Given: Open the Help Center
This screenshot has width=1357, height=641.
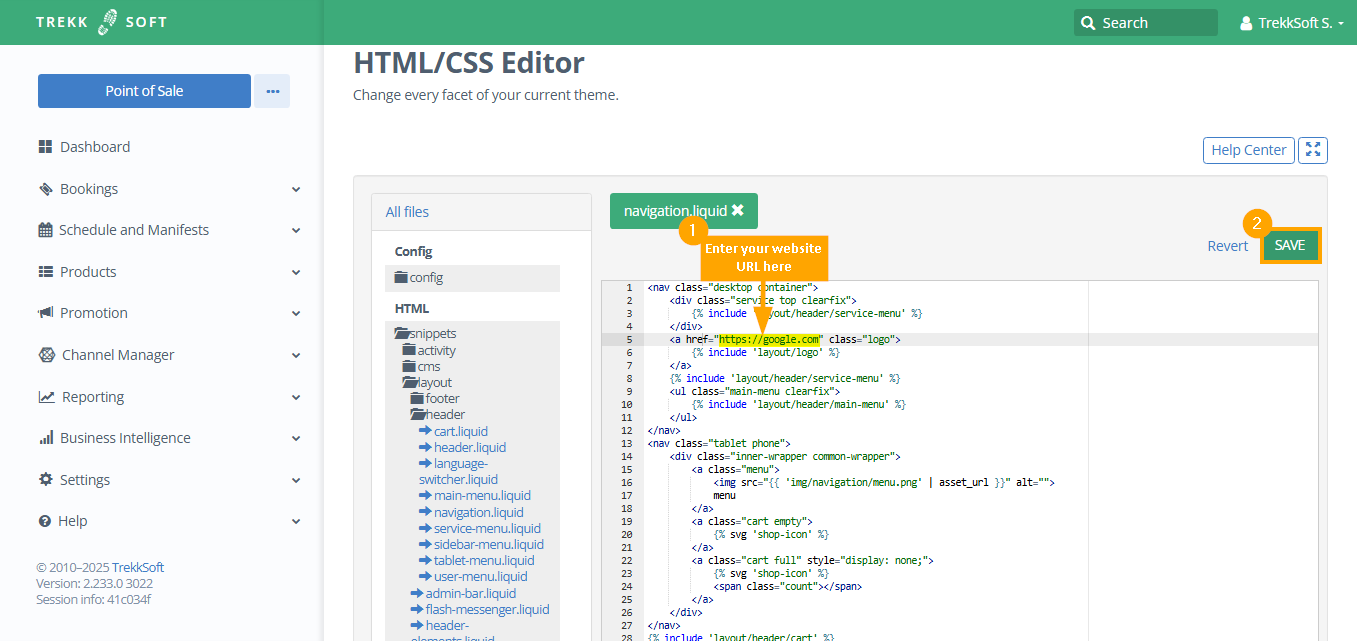Looking at the screenshot, I should pos(1248,150).
